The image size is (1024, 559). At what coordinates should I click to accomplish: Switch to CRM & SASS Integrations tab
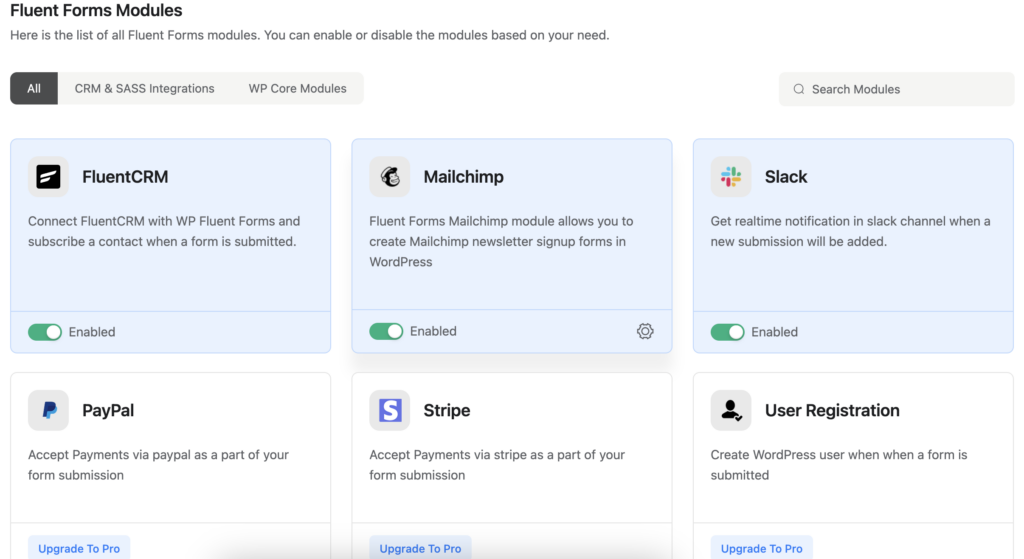(144, 88)
